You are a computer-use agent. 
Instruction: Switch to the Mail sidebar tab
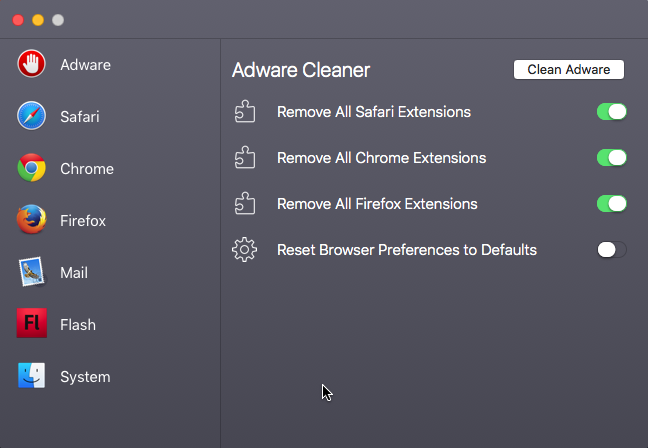(x=74, y=272)
